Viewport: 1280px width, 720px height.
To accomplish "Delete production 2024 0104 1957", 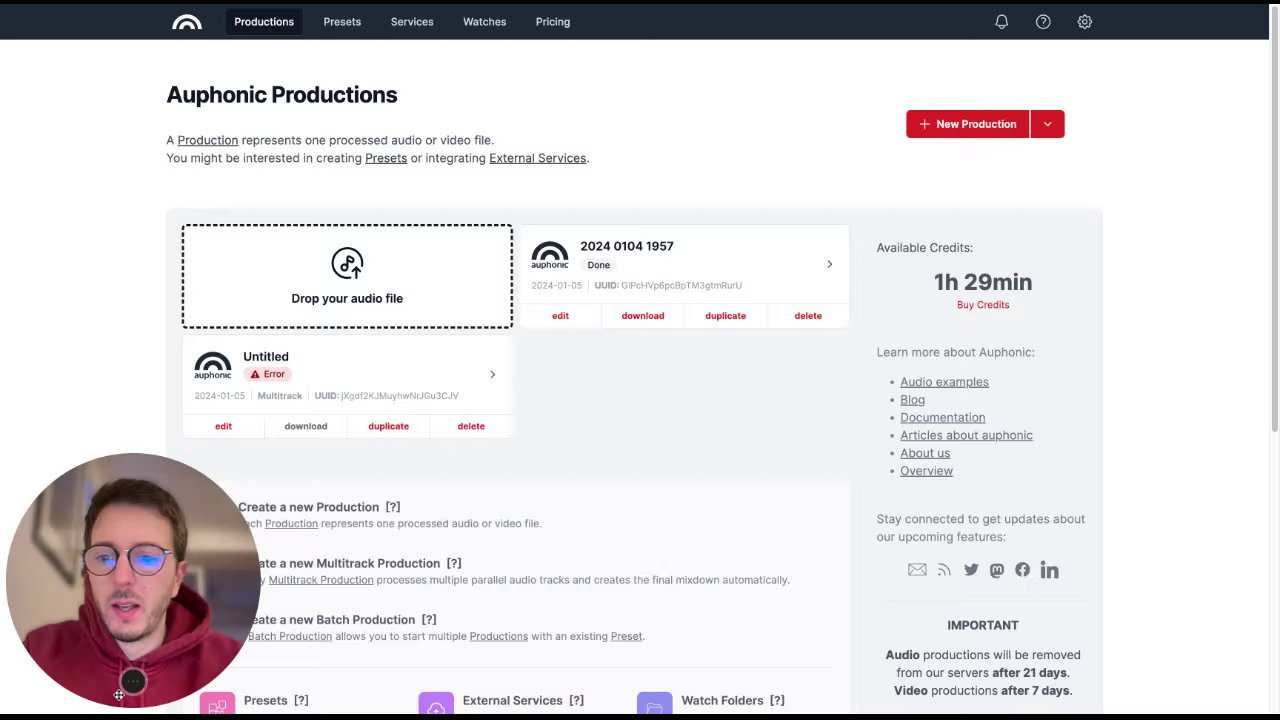I will (808, 316).
